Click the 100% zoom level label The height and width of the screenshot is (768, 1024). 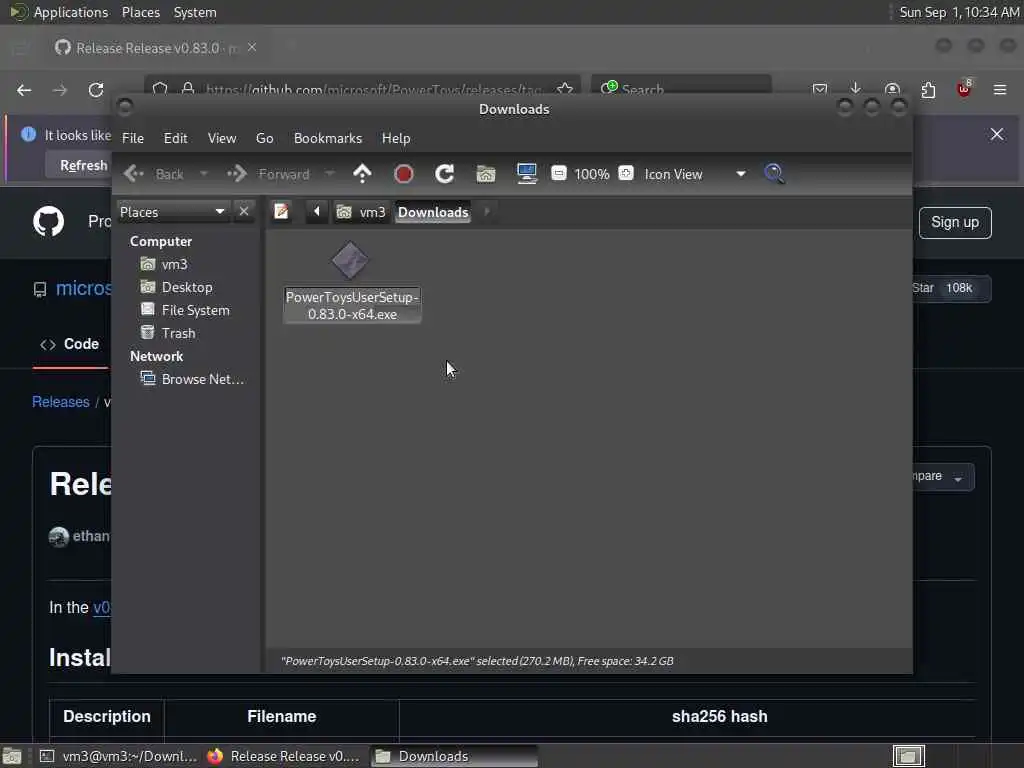pos(592,174)
